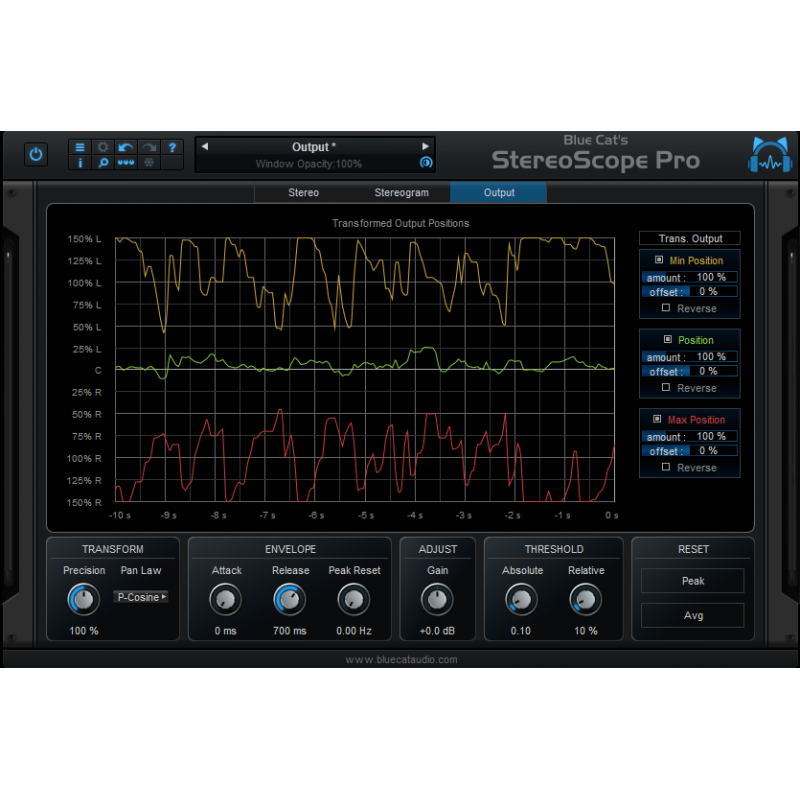The image size is (800, 800).
Task: Open help with the question mark icon
Action: pyautogui.click(x=172, y=147)
